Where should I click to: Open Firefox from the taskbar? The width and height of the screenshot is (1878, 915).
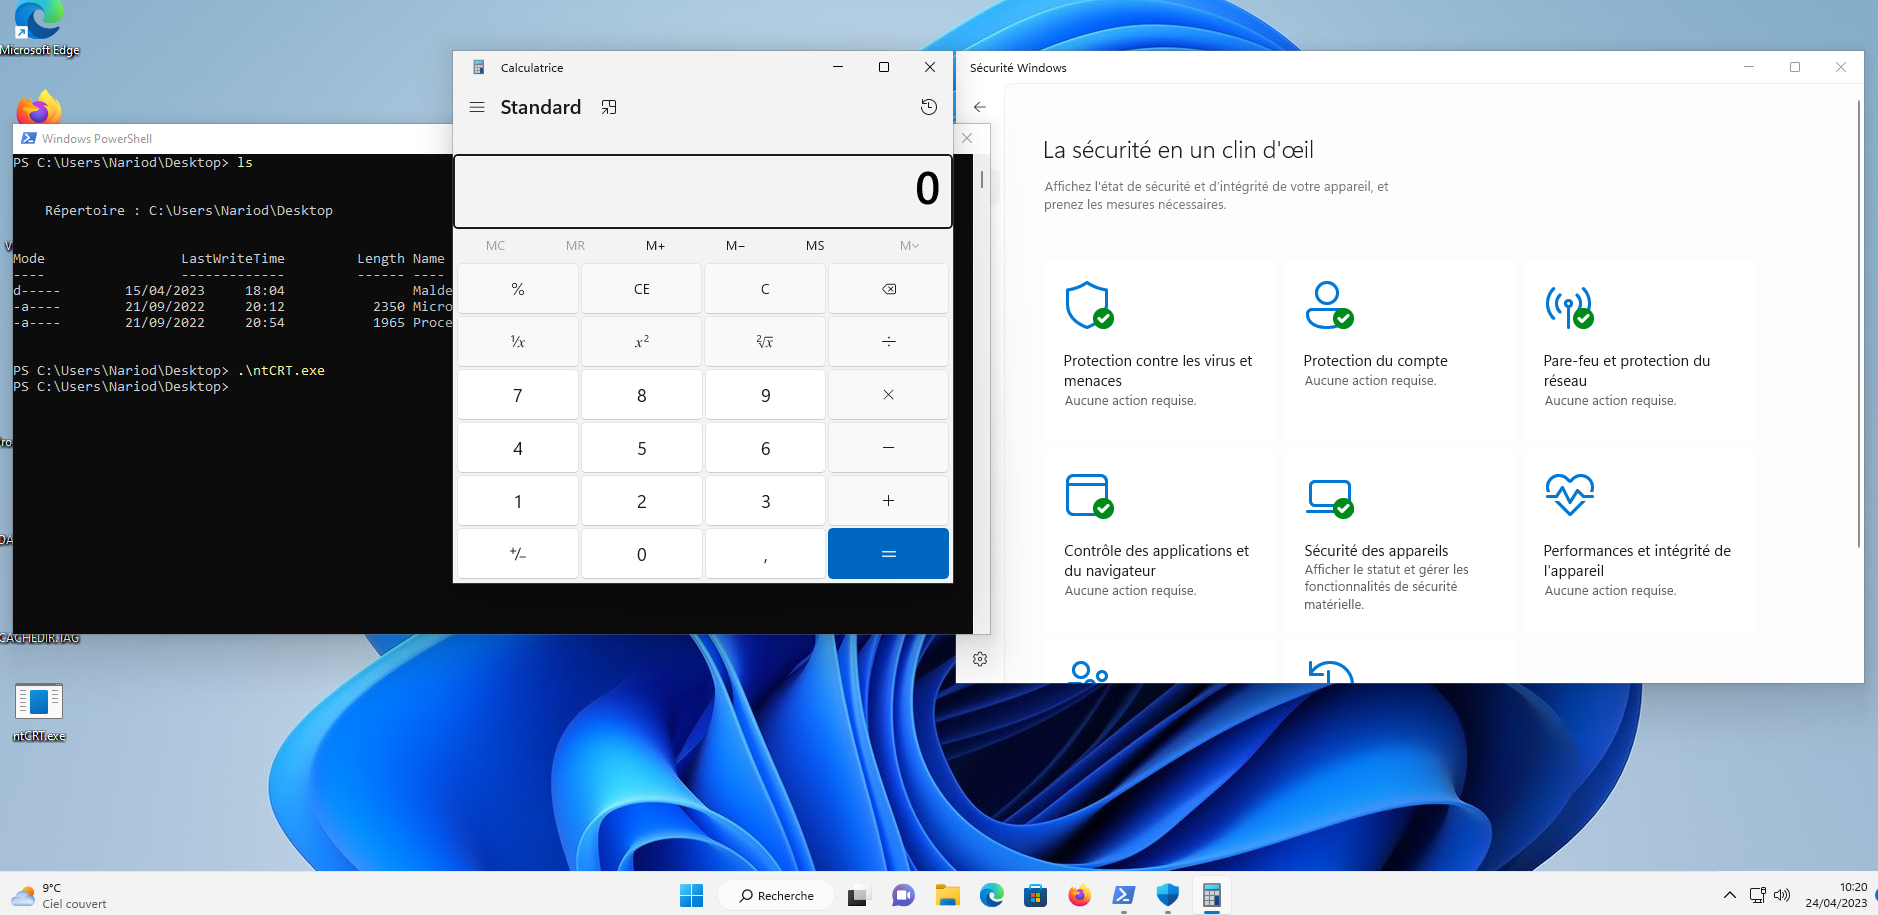1079,895
